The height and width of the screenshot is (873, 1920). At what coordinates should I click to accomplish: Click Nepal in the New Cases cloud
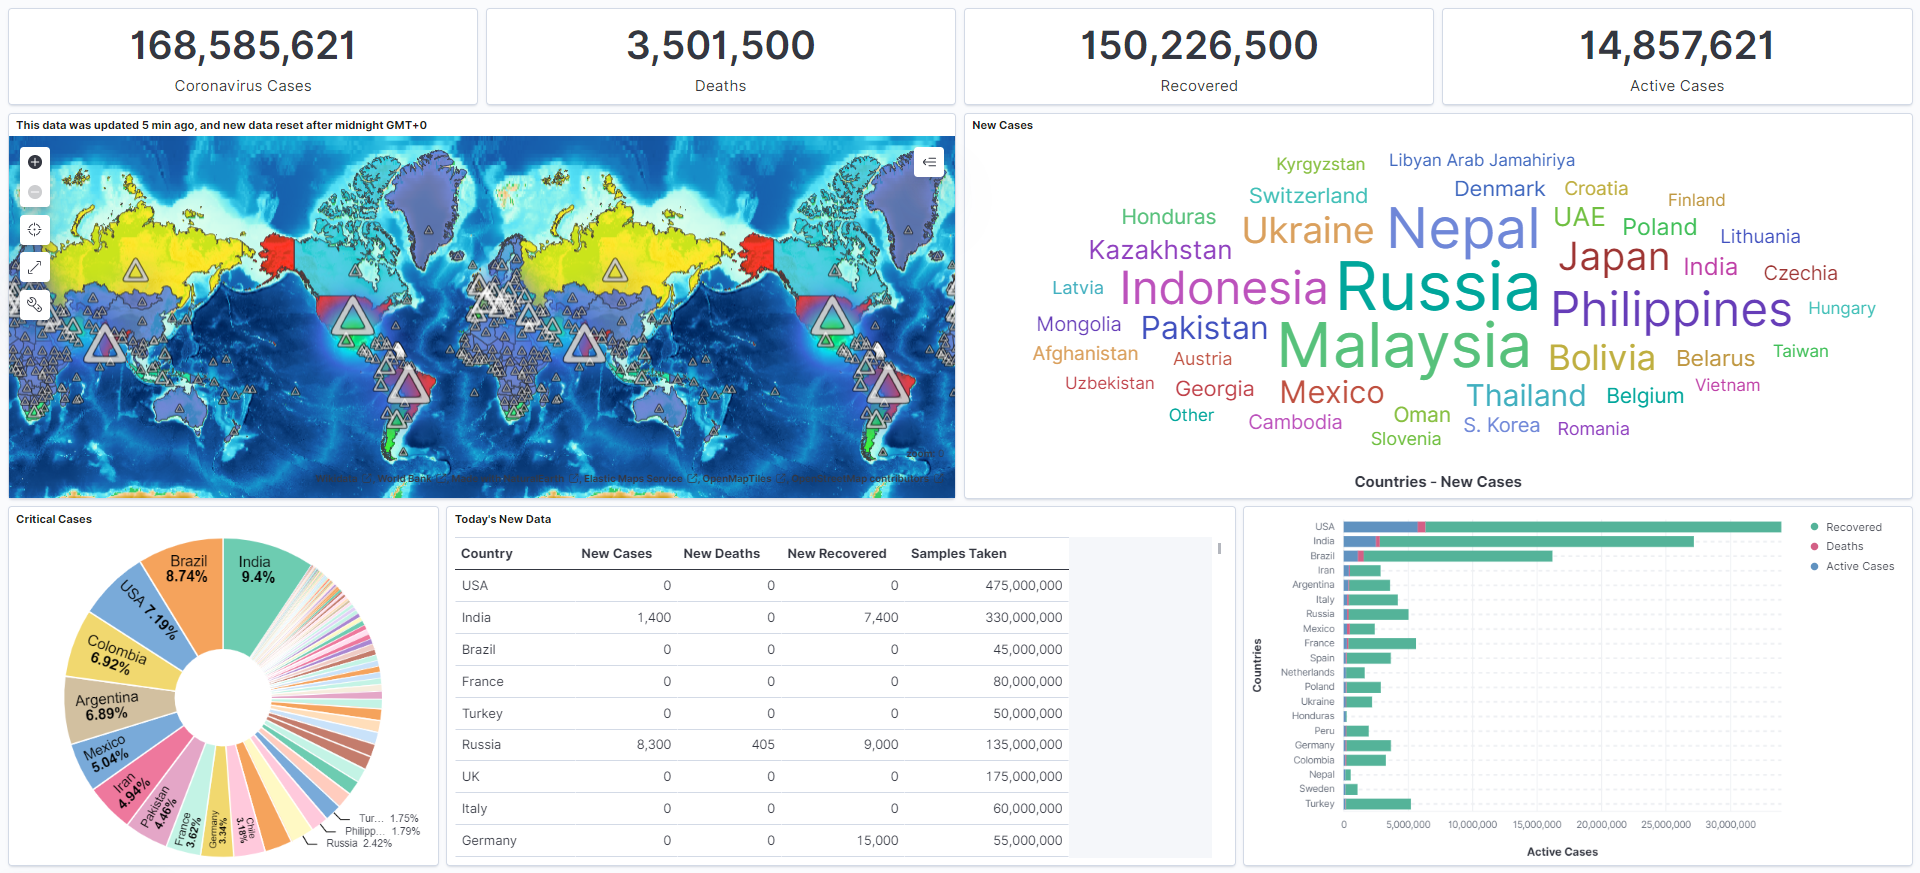(1464, 230)
